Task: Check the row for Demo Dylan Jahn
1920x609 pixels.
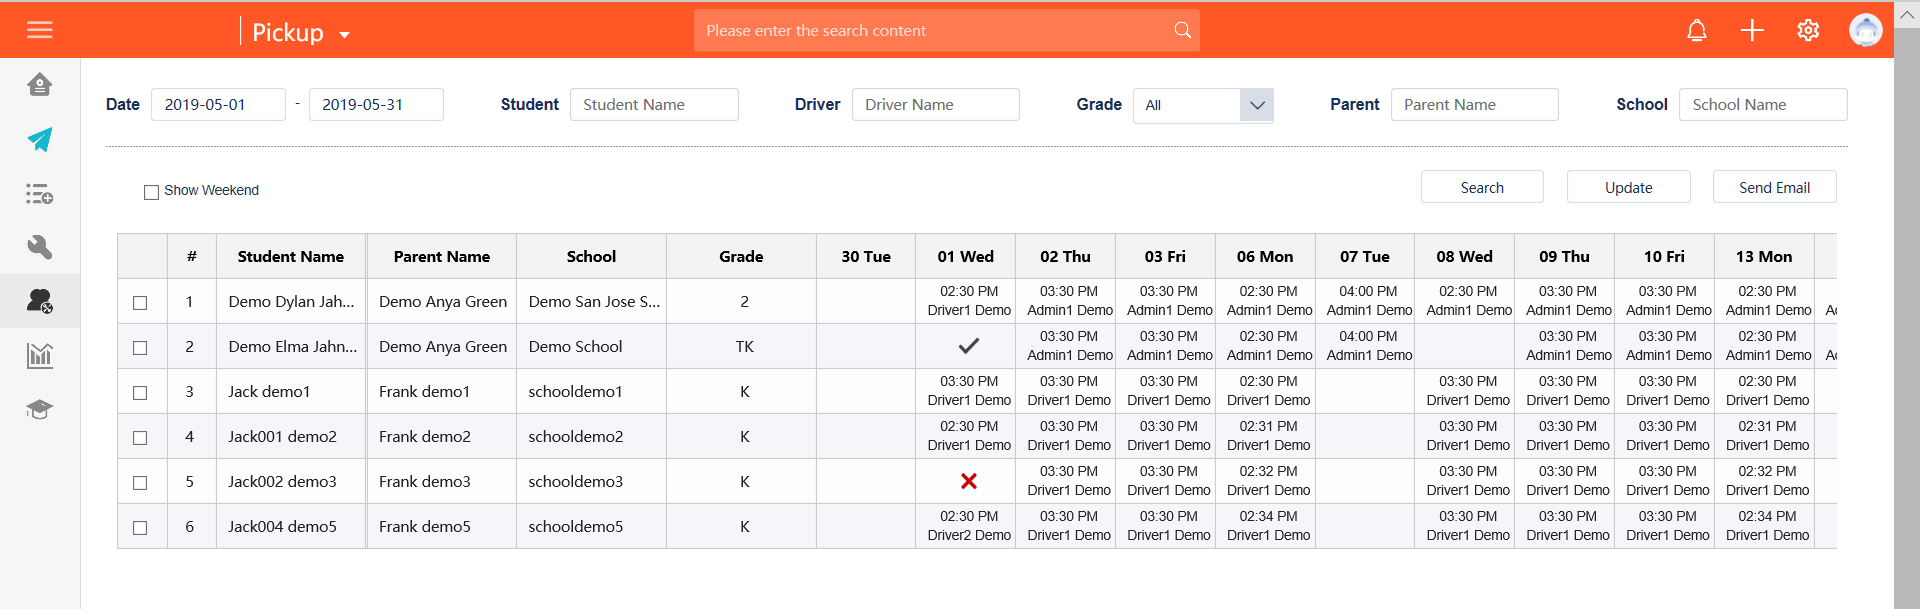Action: [140, 303]
